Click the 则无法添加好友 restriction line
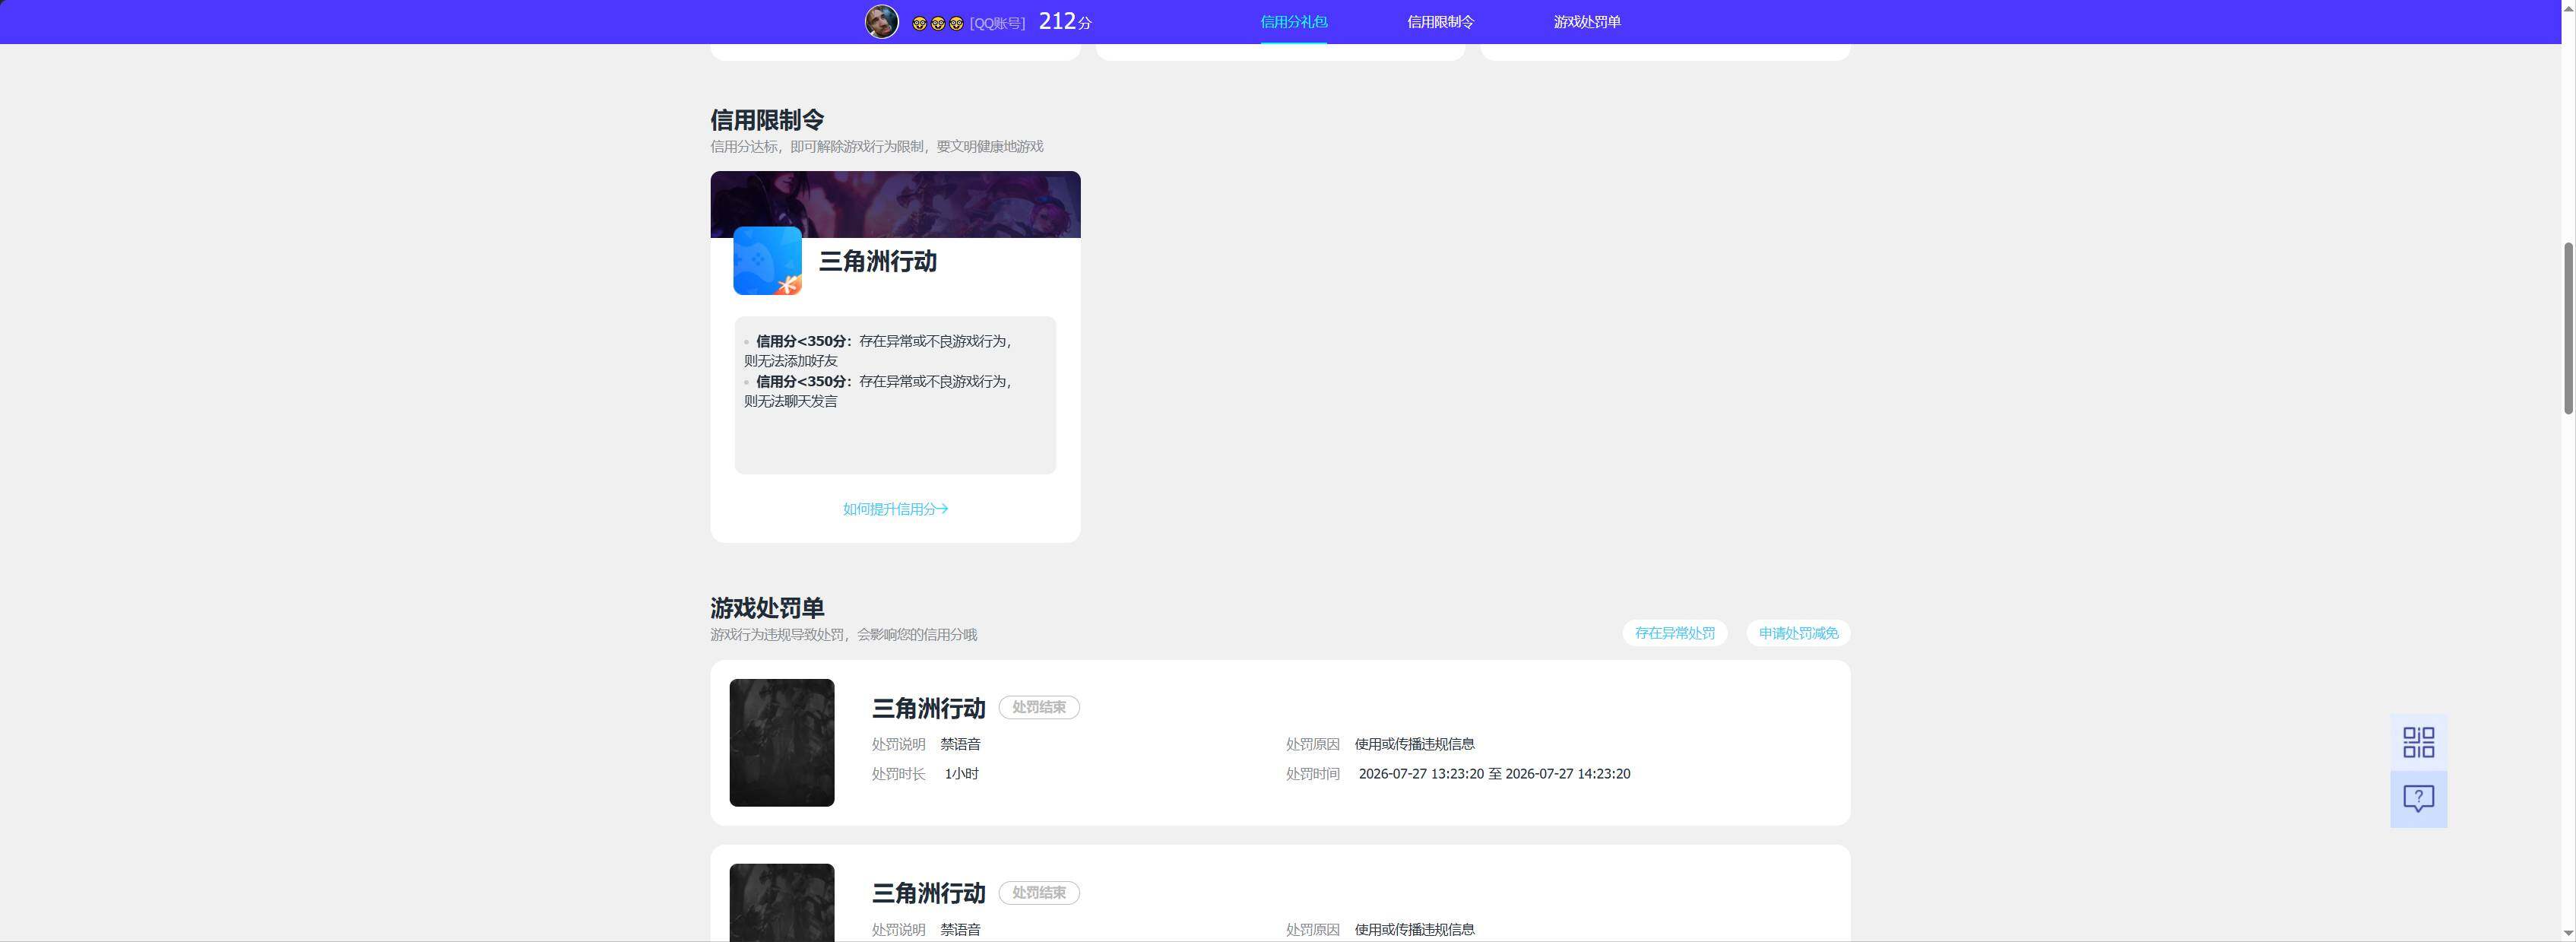 pyautogui.click(x=790, y=361)
